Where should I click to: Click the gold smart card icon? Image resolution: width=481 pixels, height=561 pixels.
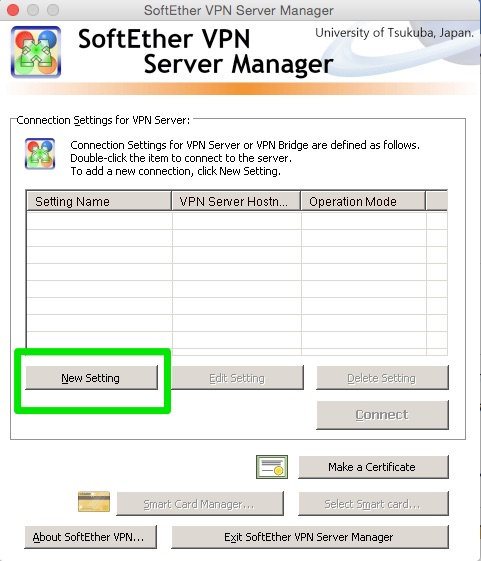(x=94, y=502)
